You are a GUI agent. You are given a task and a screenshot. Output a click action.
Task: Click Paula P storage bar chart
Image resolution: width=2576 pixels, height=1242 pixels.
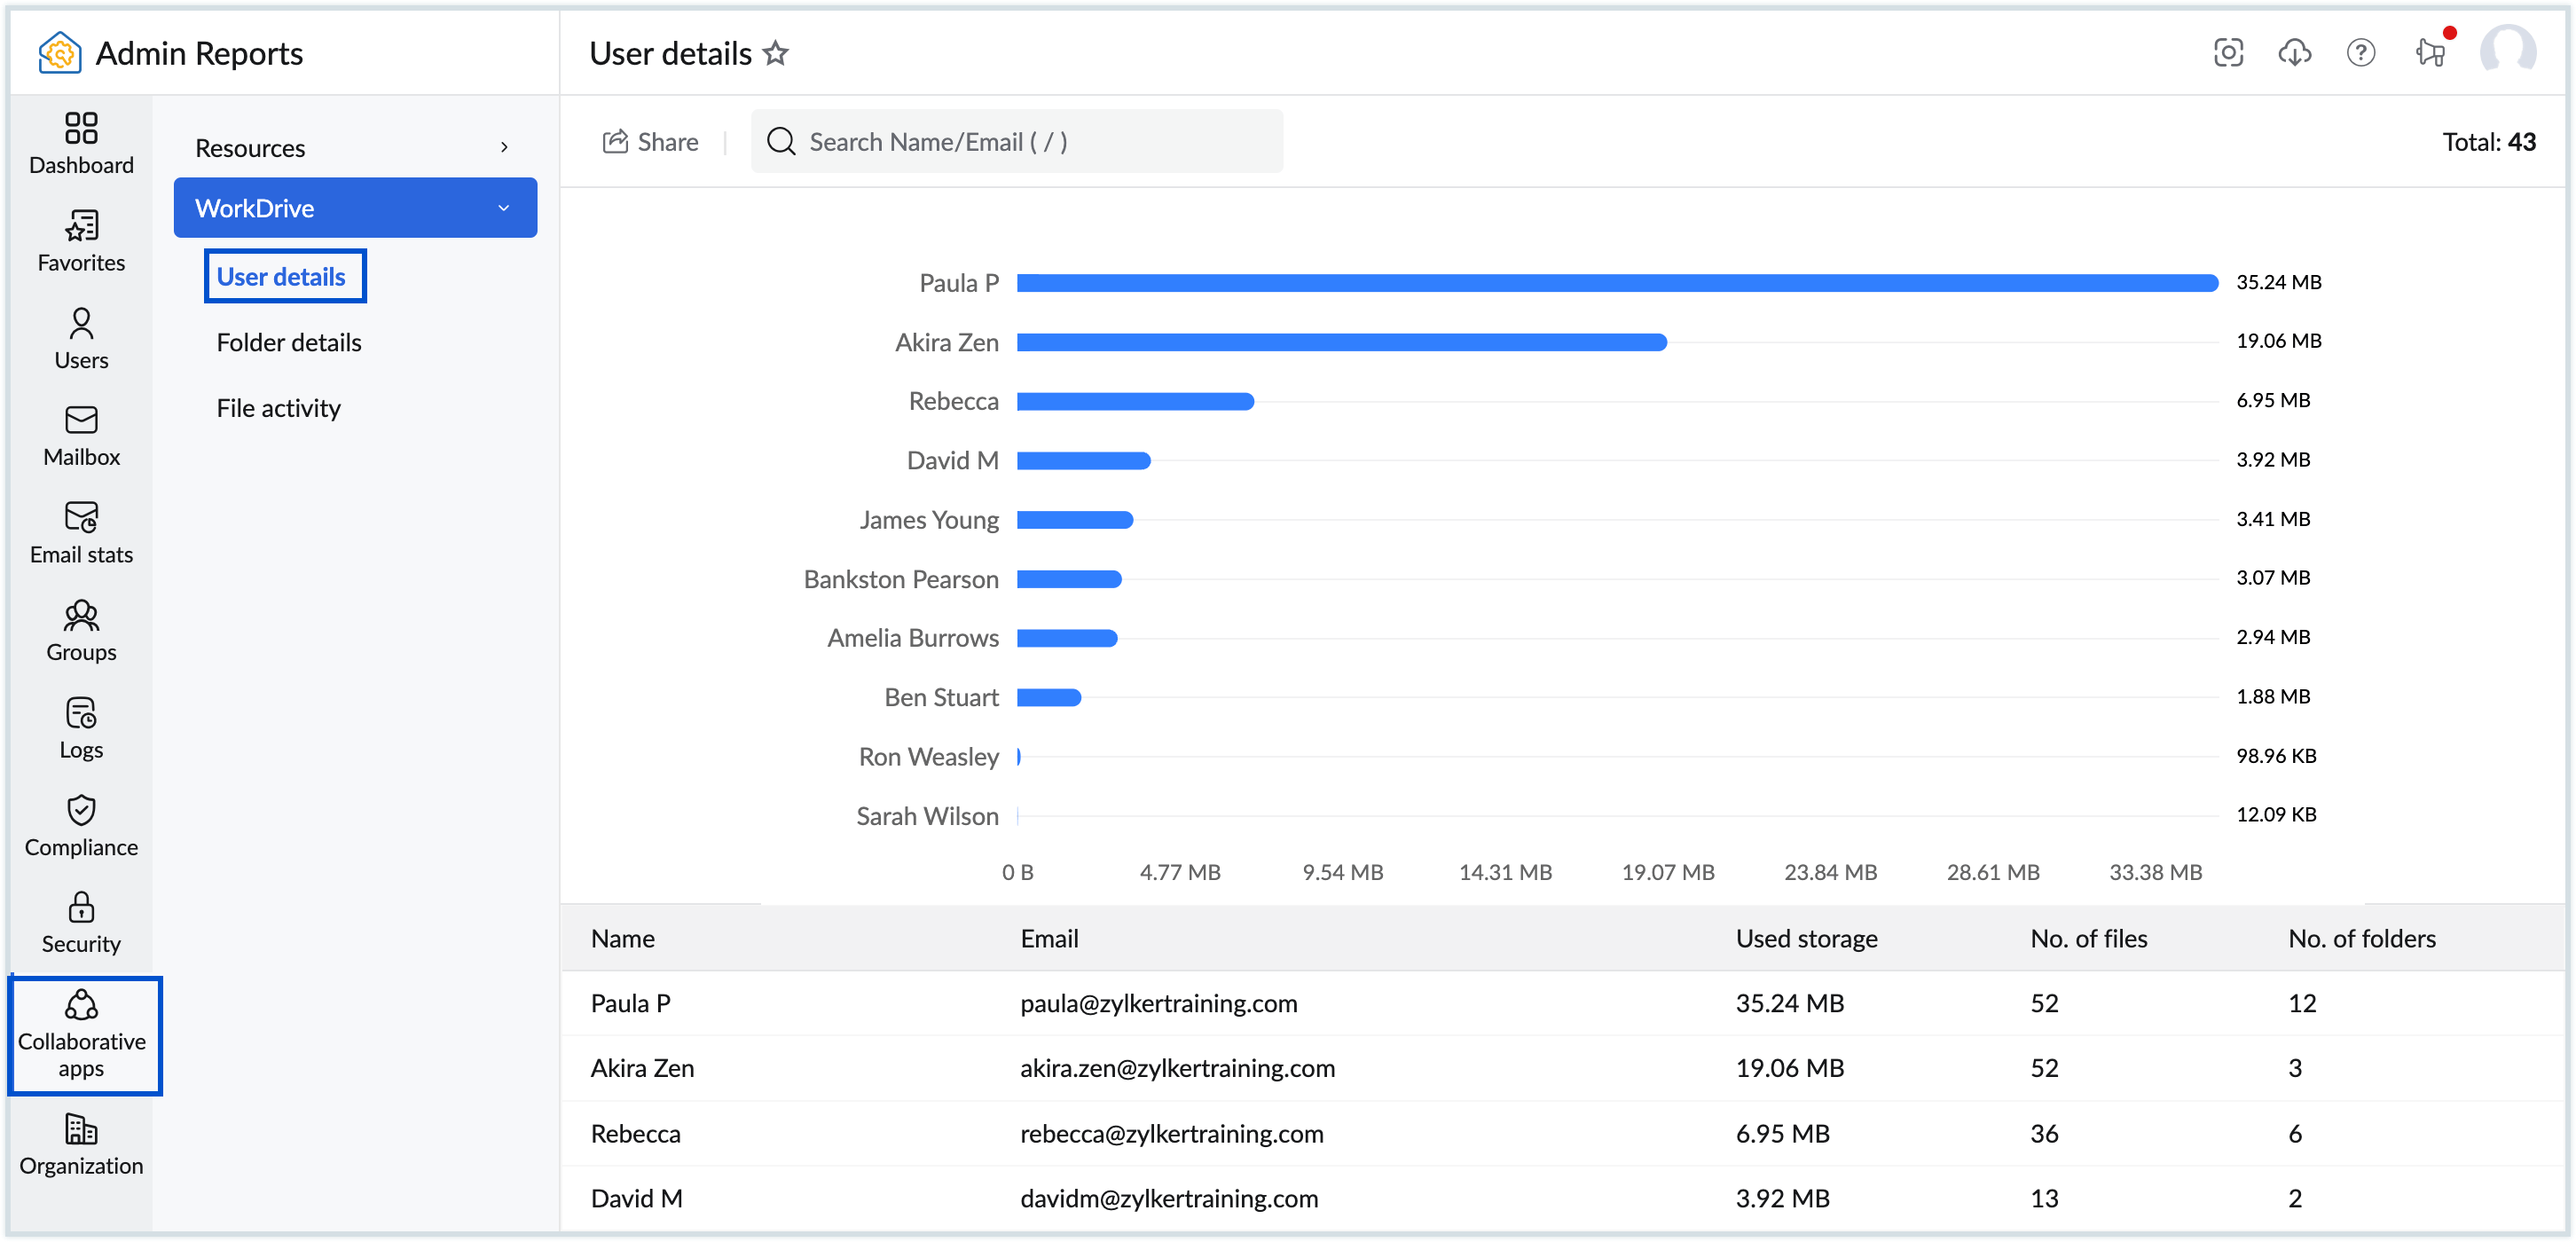click(1618, 283)
